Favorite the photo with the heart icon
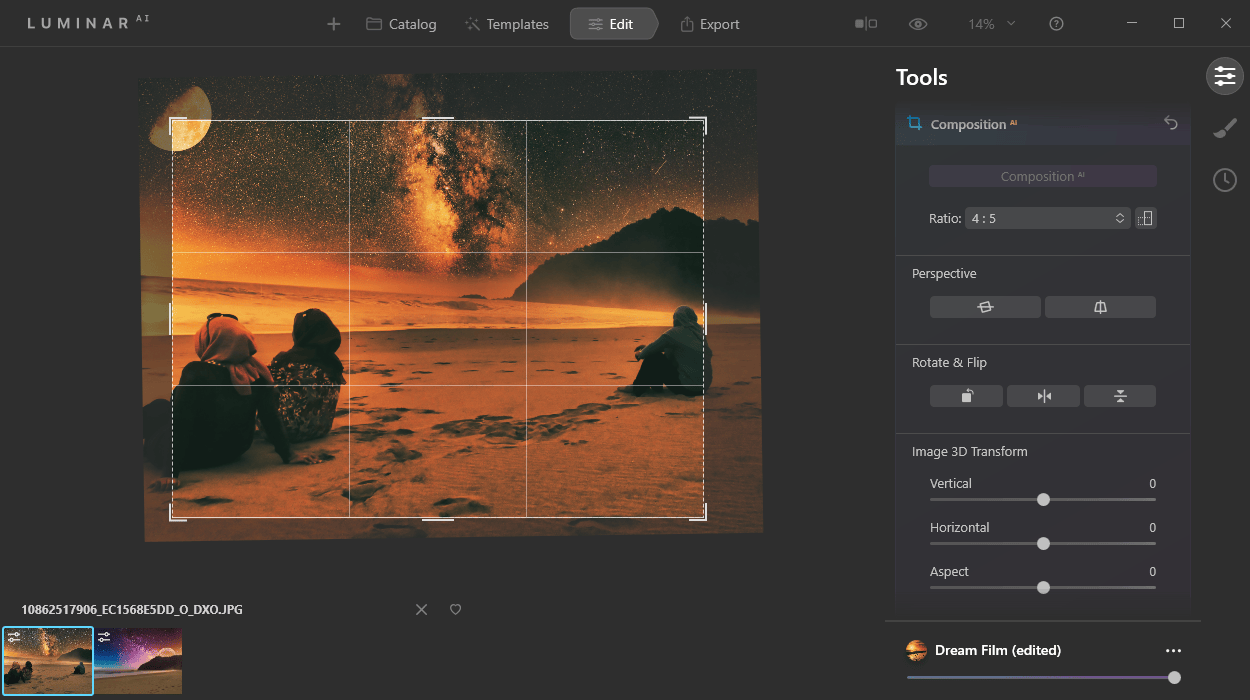1250x700 pixels. coord(455,609)
